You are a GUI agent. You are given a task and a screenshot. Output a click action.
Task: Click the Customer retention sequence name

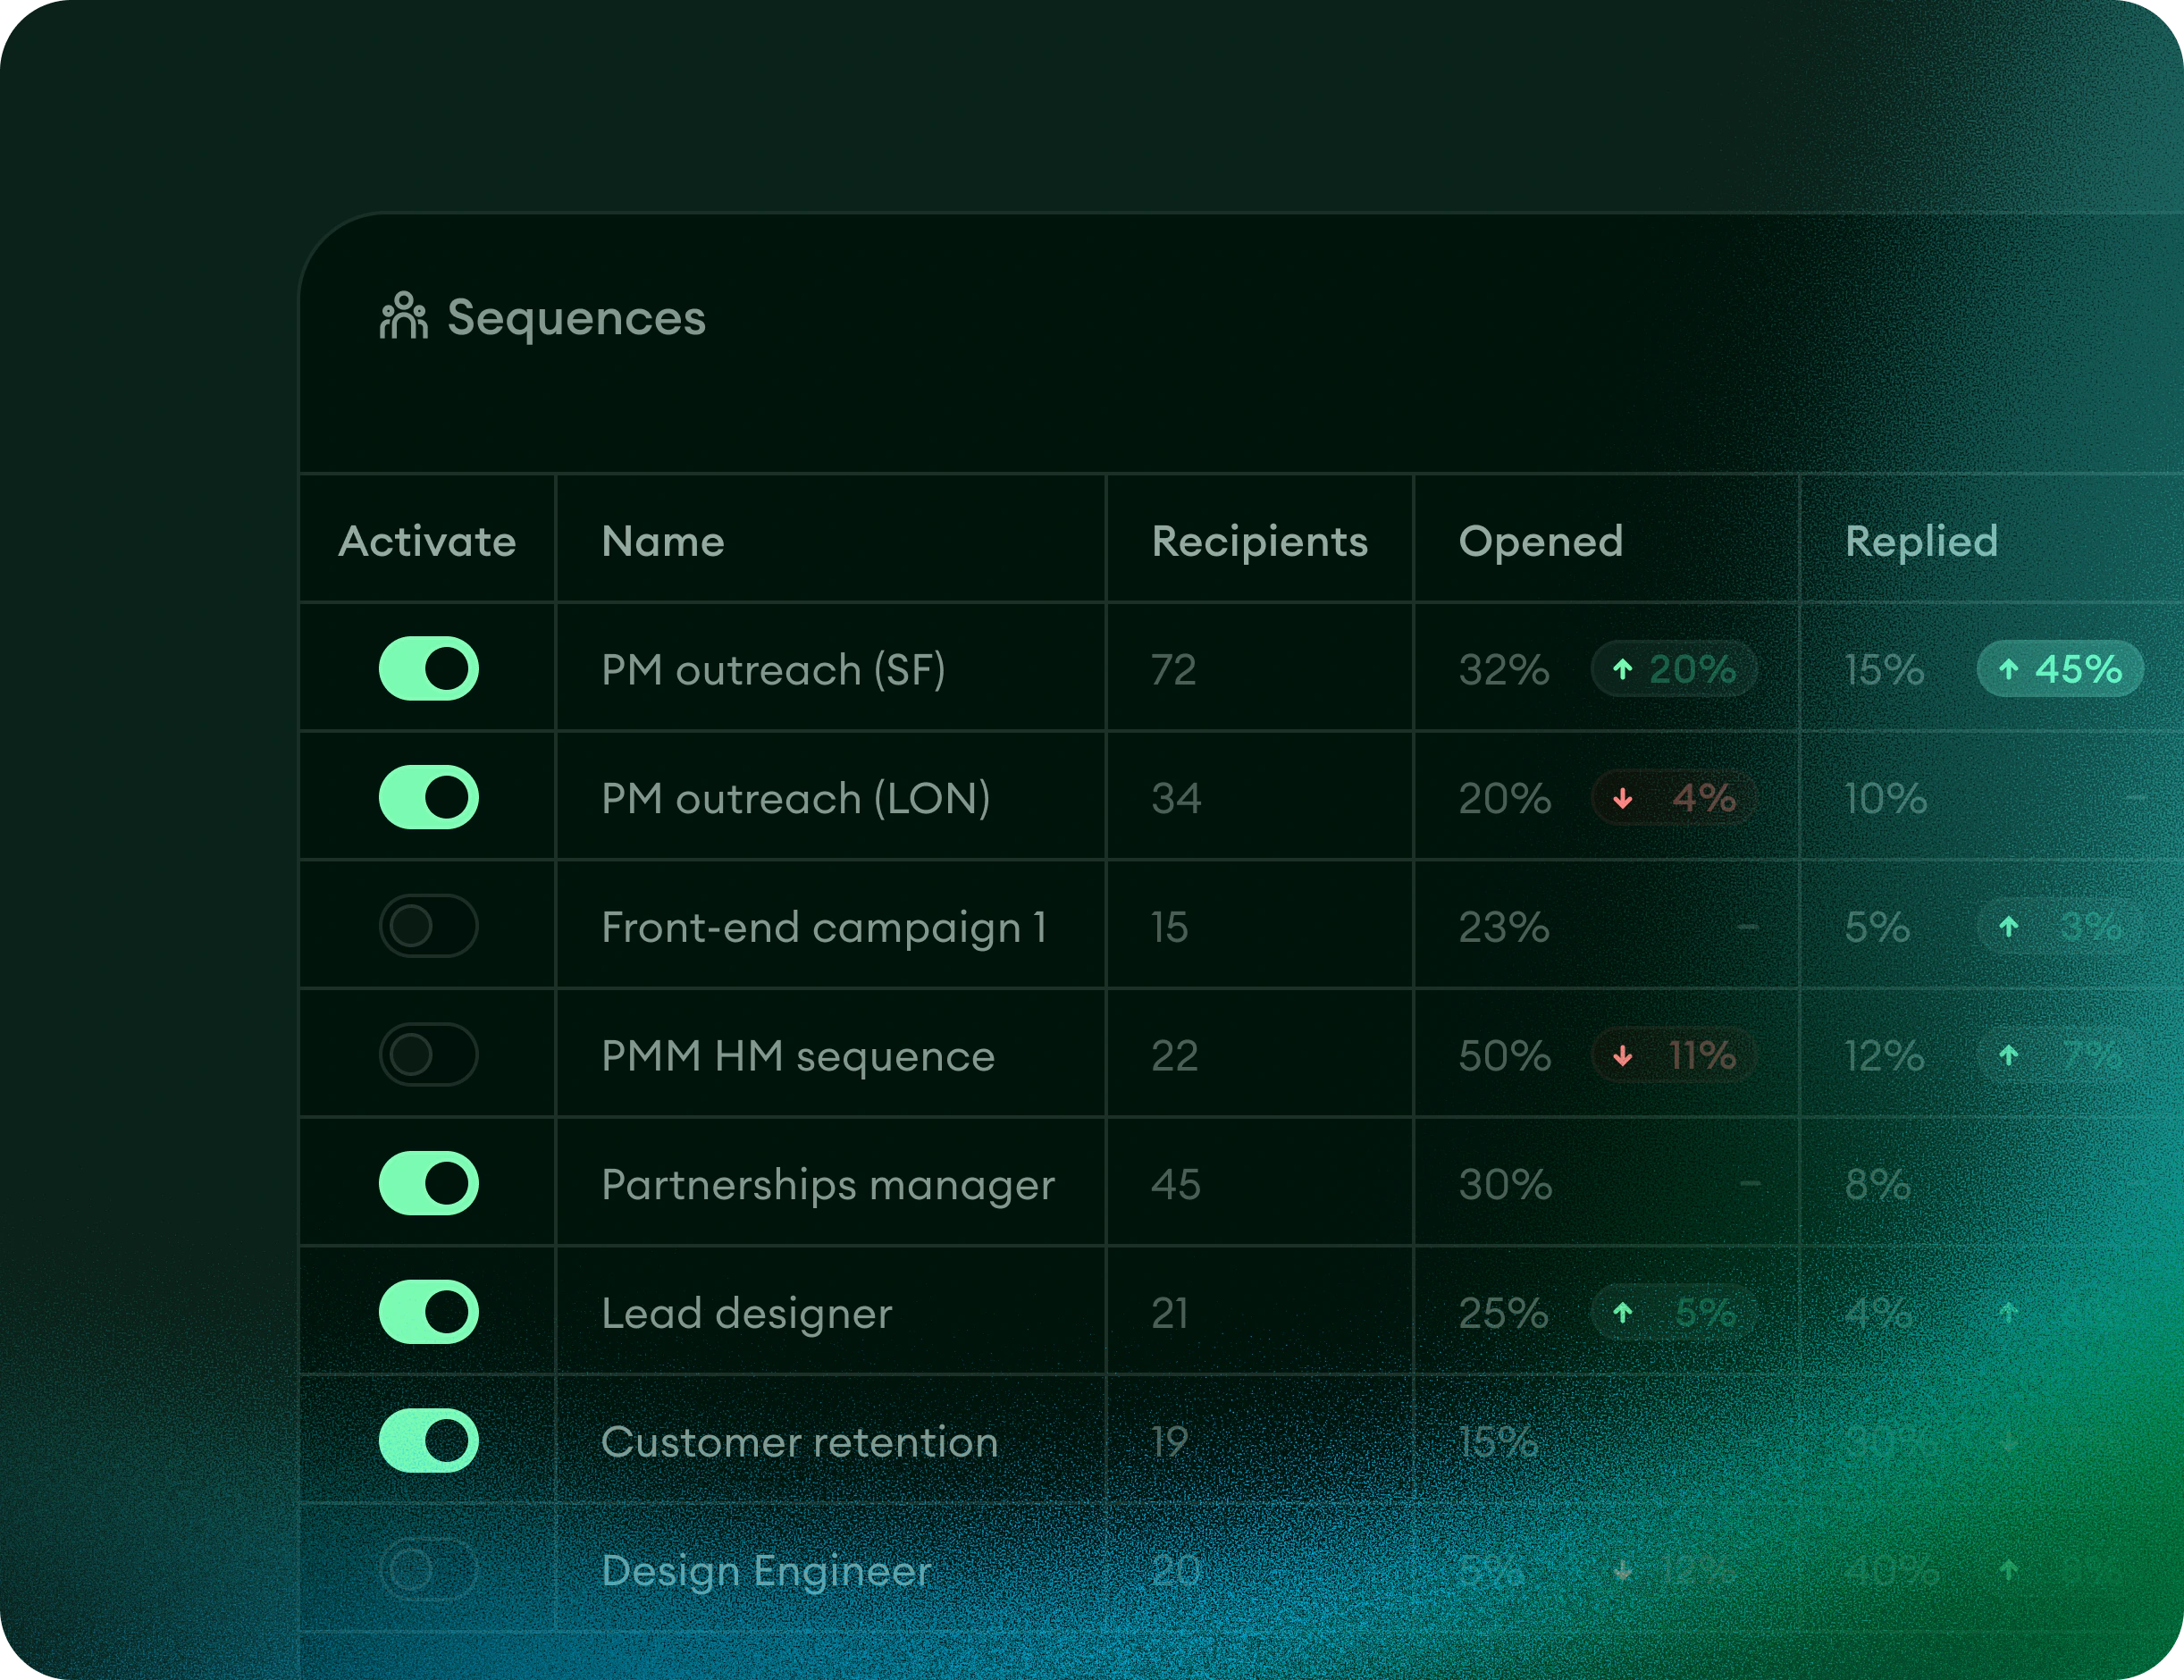coord(799,1442)
